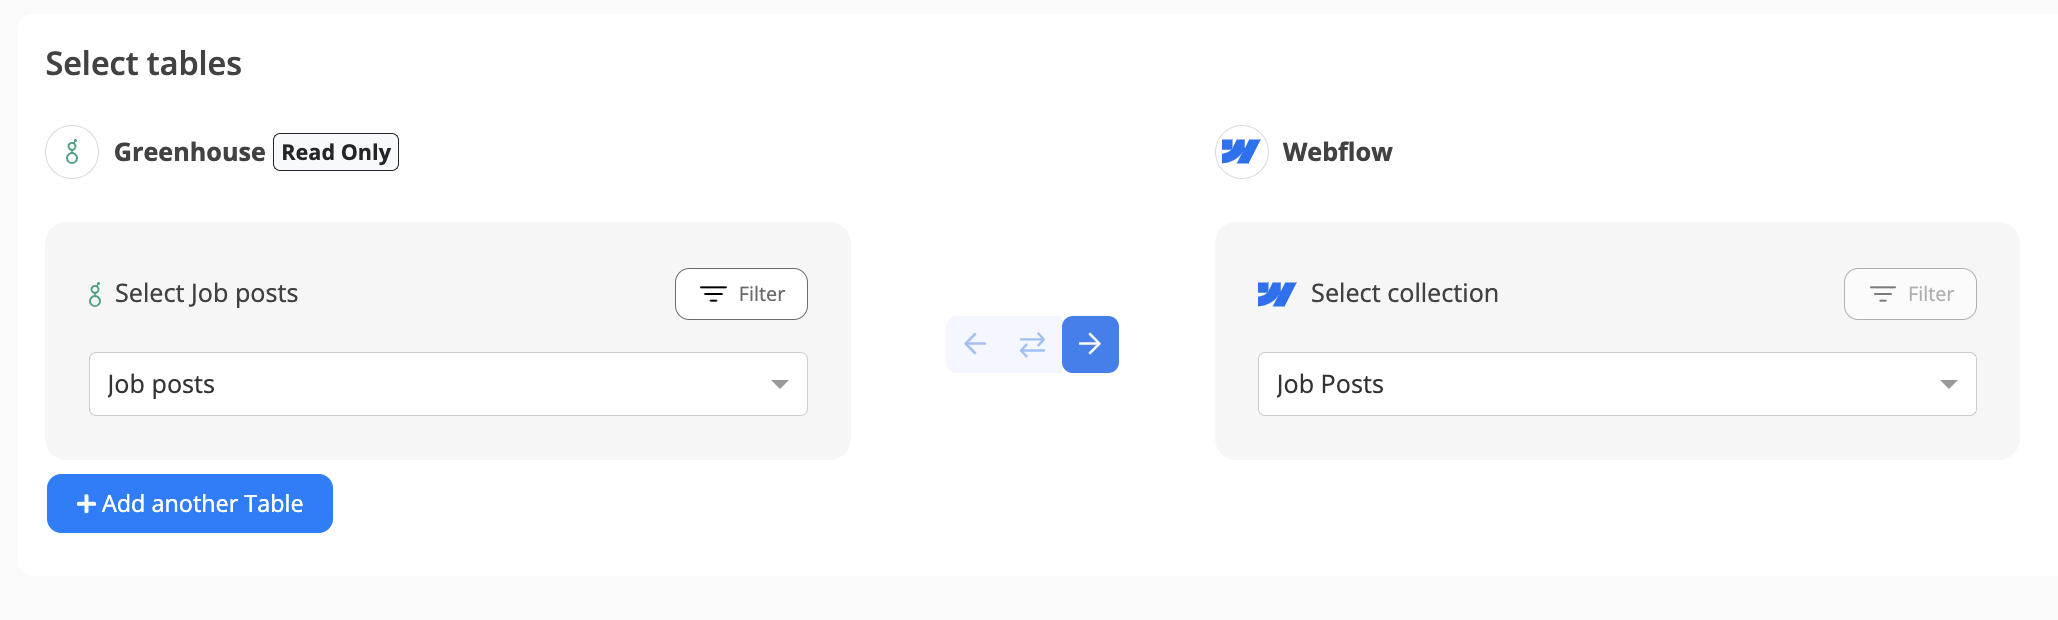Open the Webflow Job Posts collection dropdown

[x=1617, y=384]
